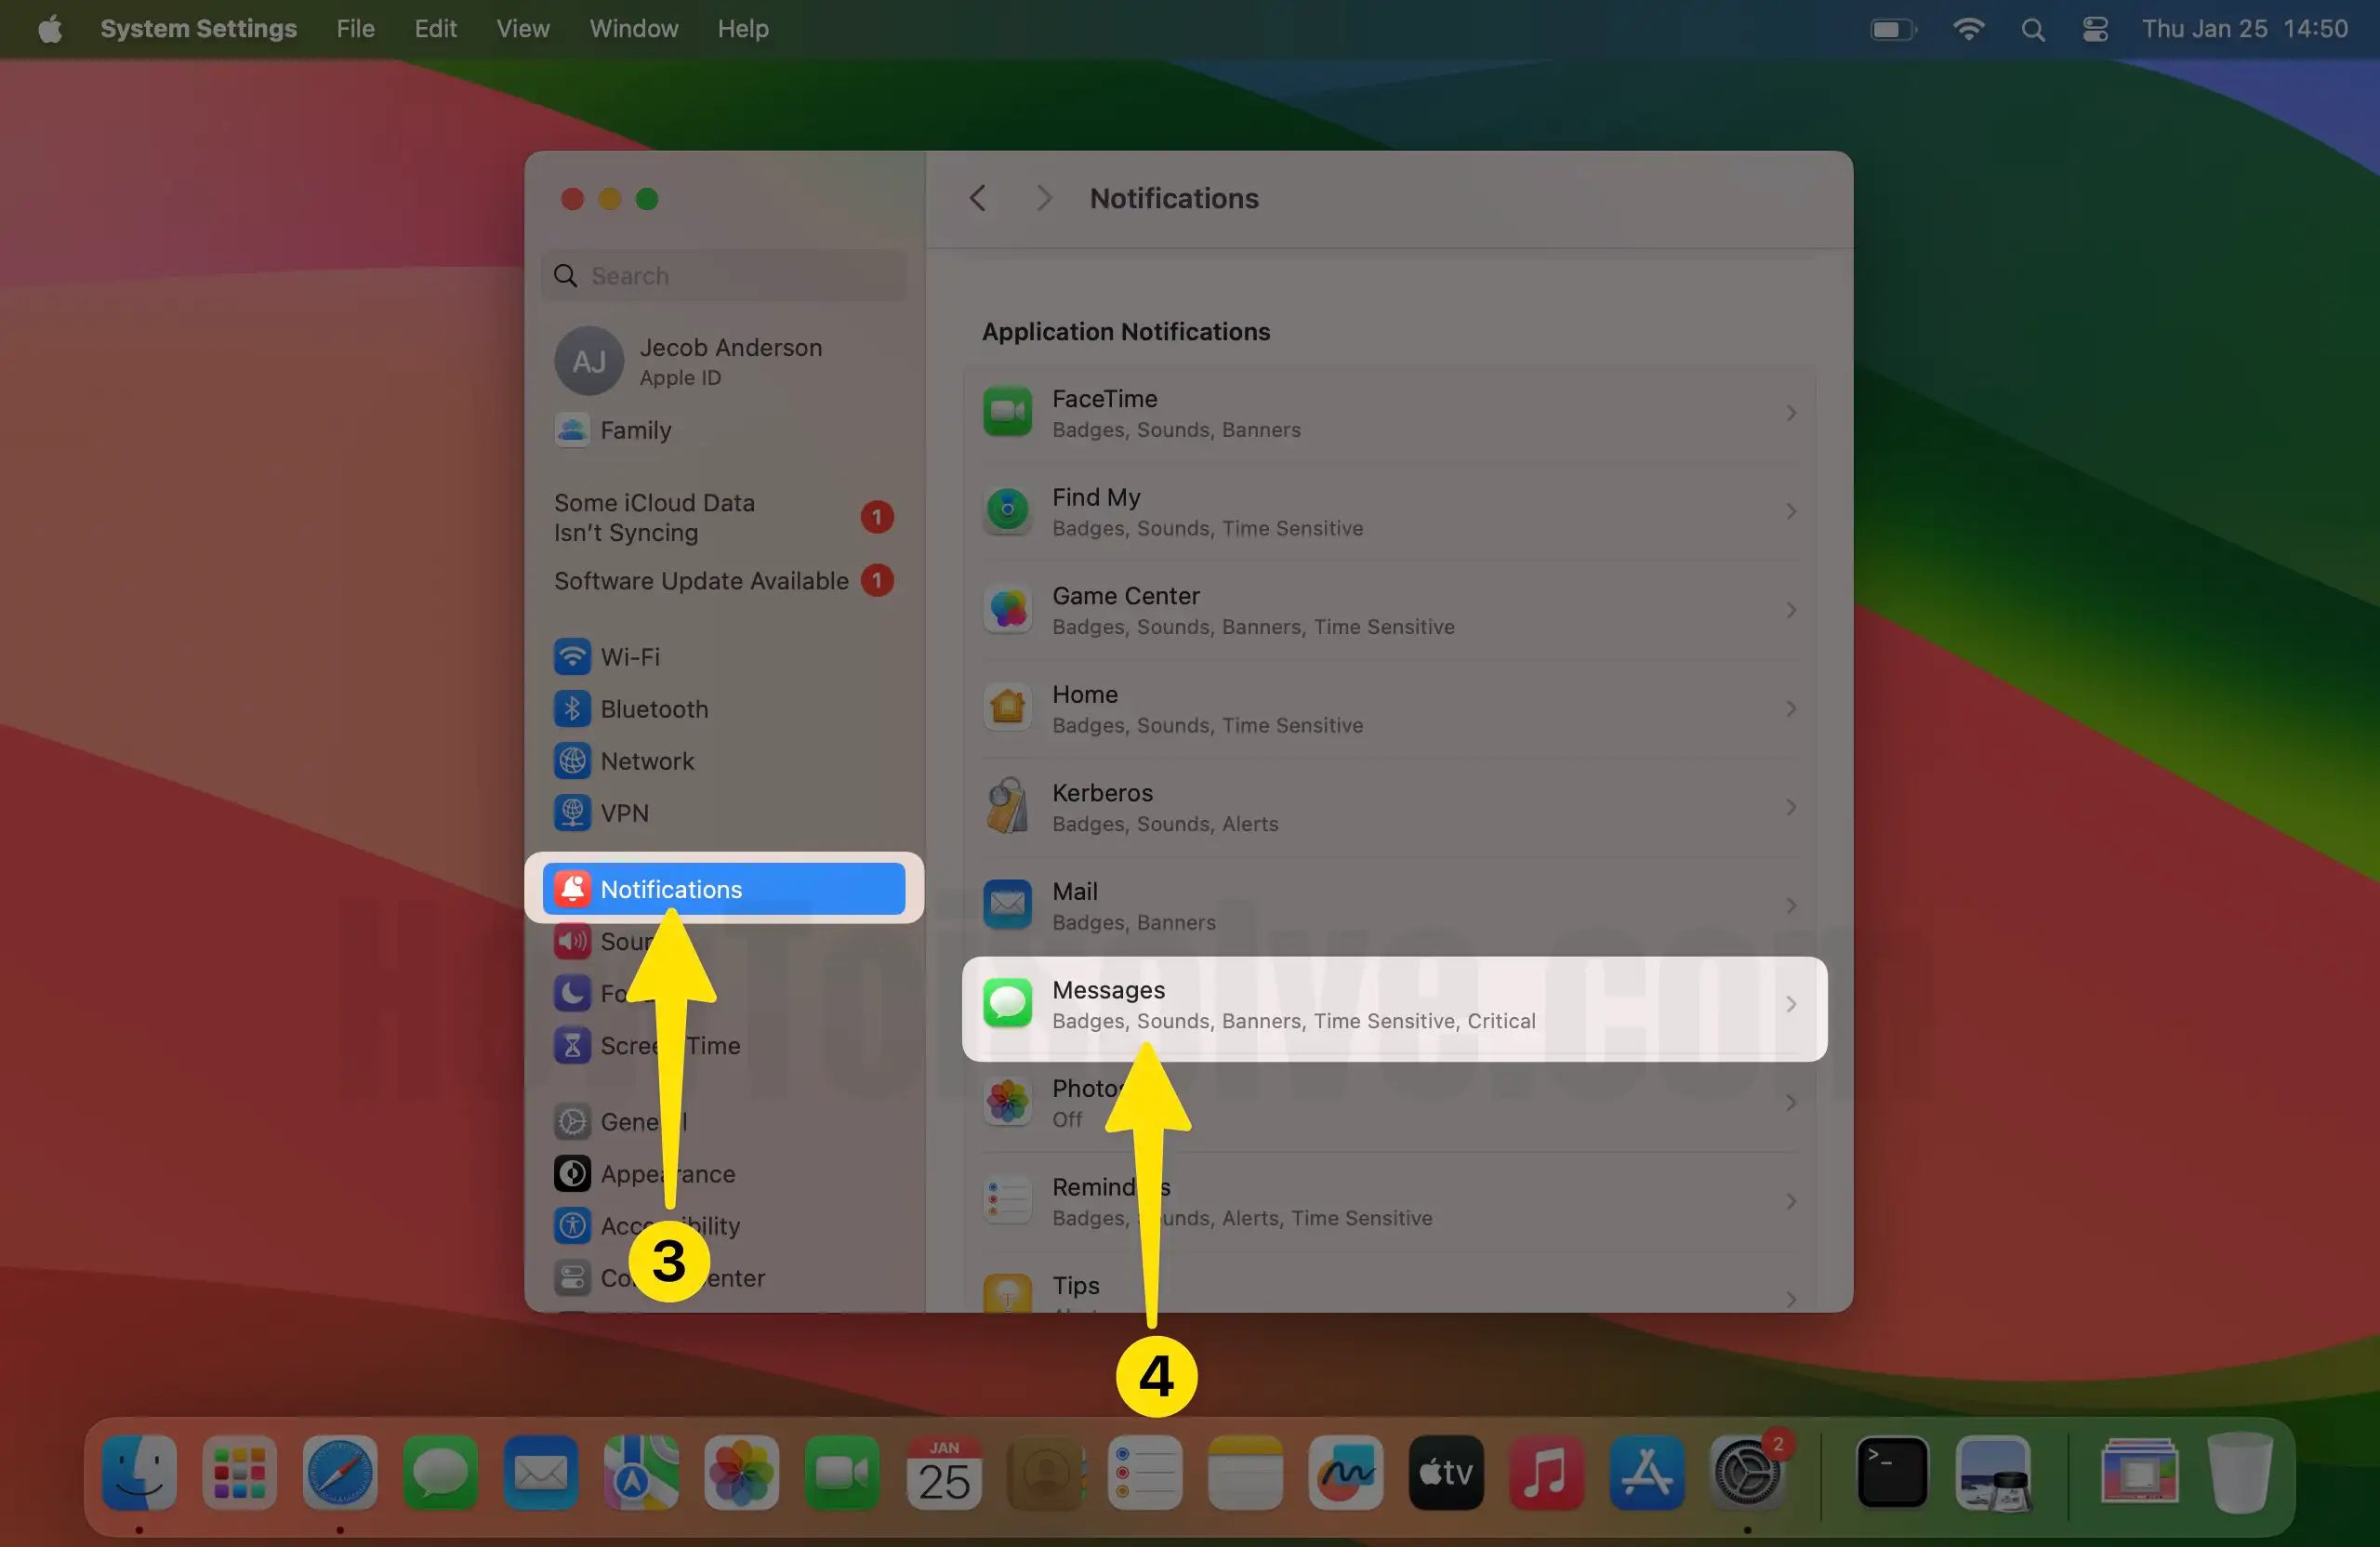Open Messages notification settings
2380x1547 pixels.
pos(1394,1004)
